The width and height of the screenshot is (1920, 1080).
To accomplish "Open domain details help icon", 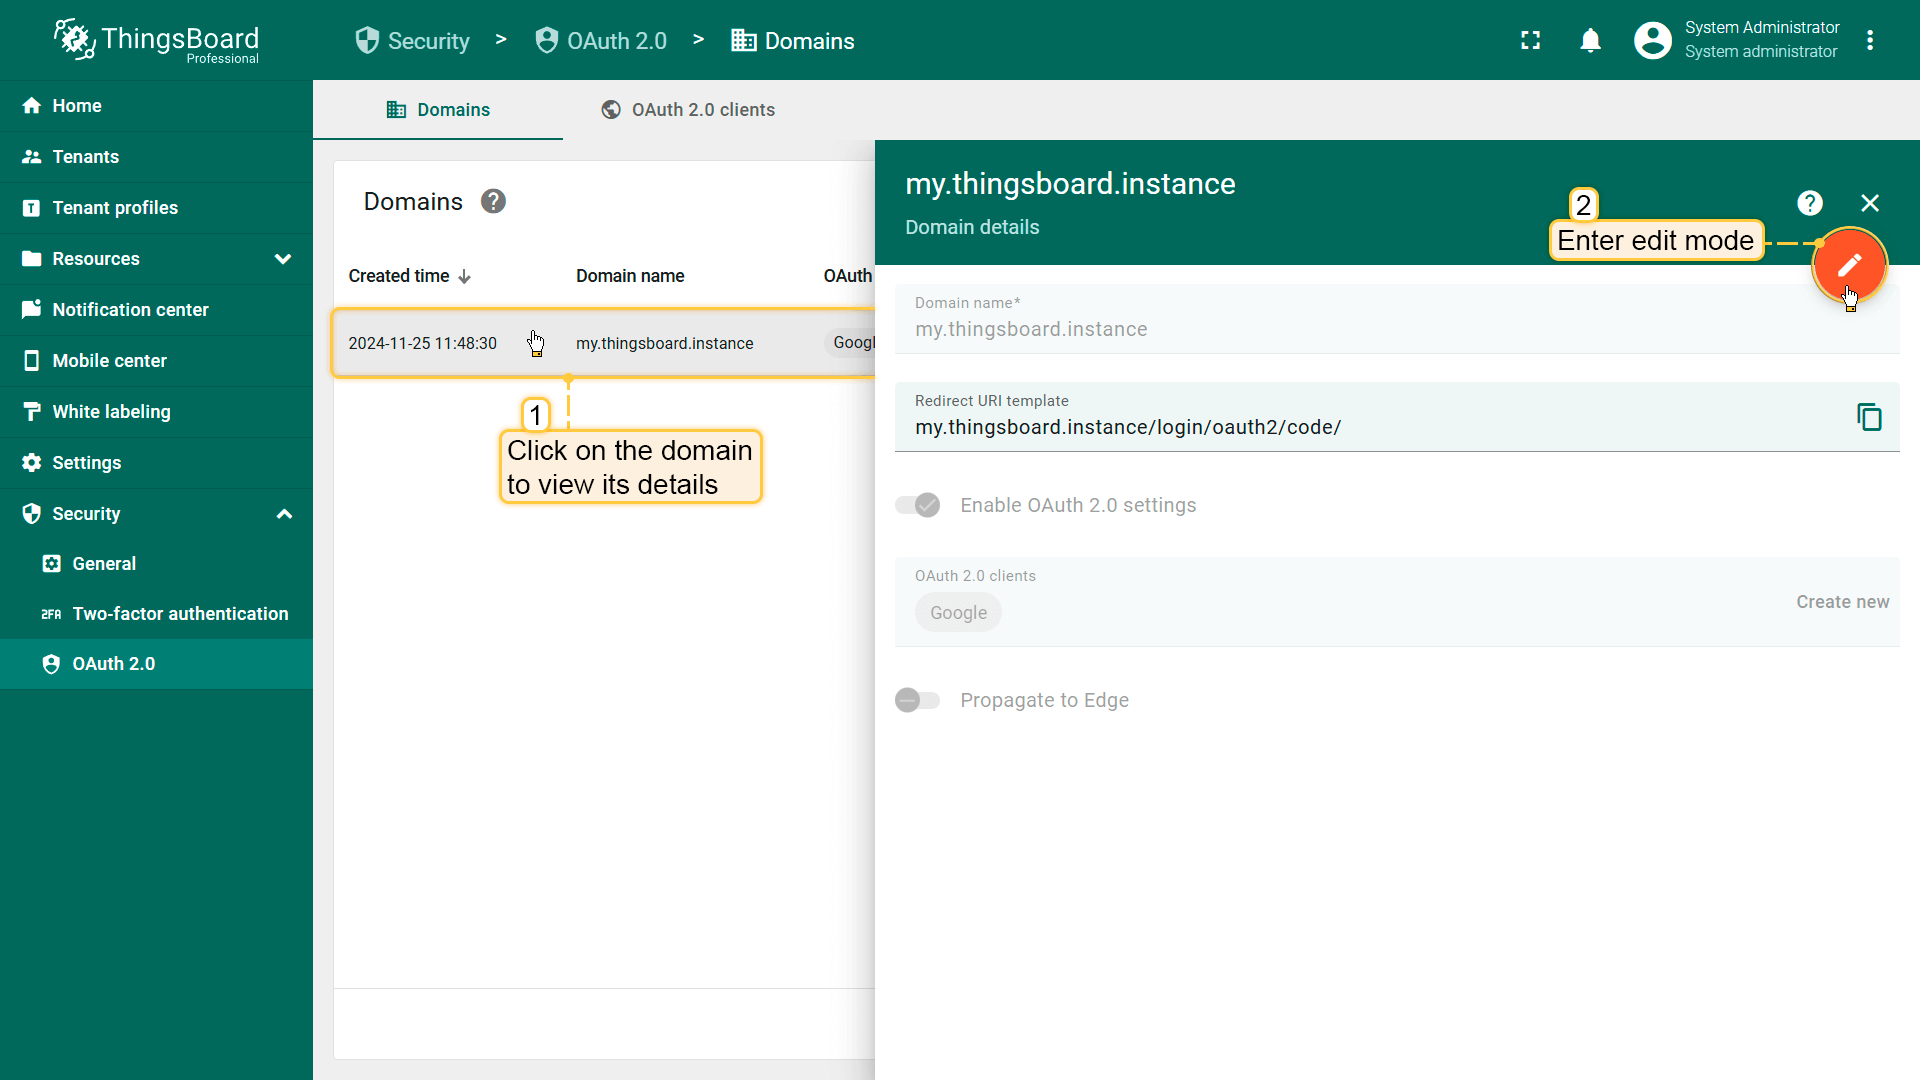I will pos(1809,203).
